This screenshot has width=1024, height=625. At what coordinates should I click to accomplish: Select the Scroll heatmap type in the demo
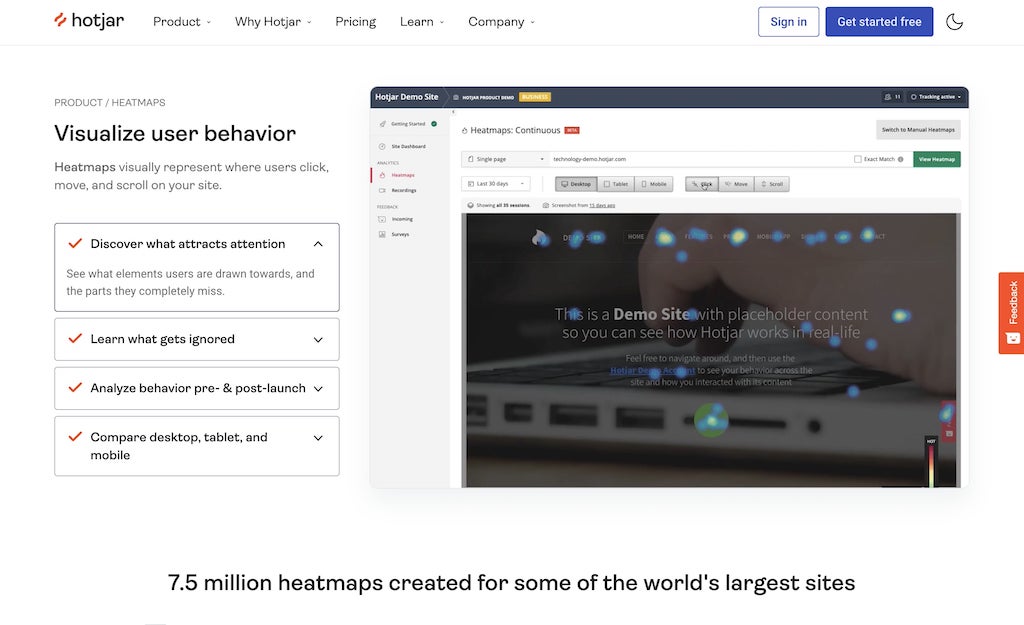pyautogui.click(x=772, y=184)
